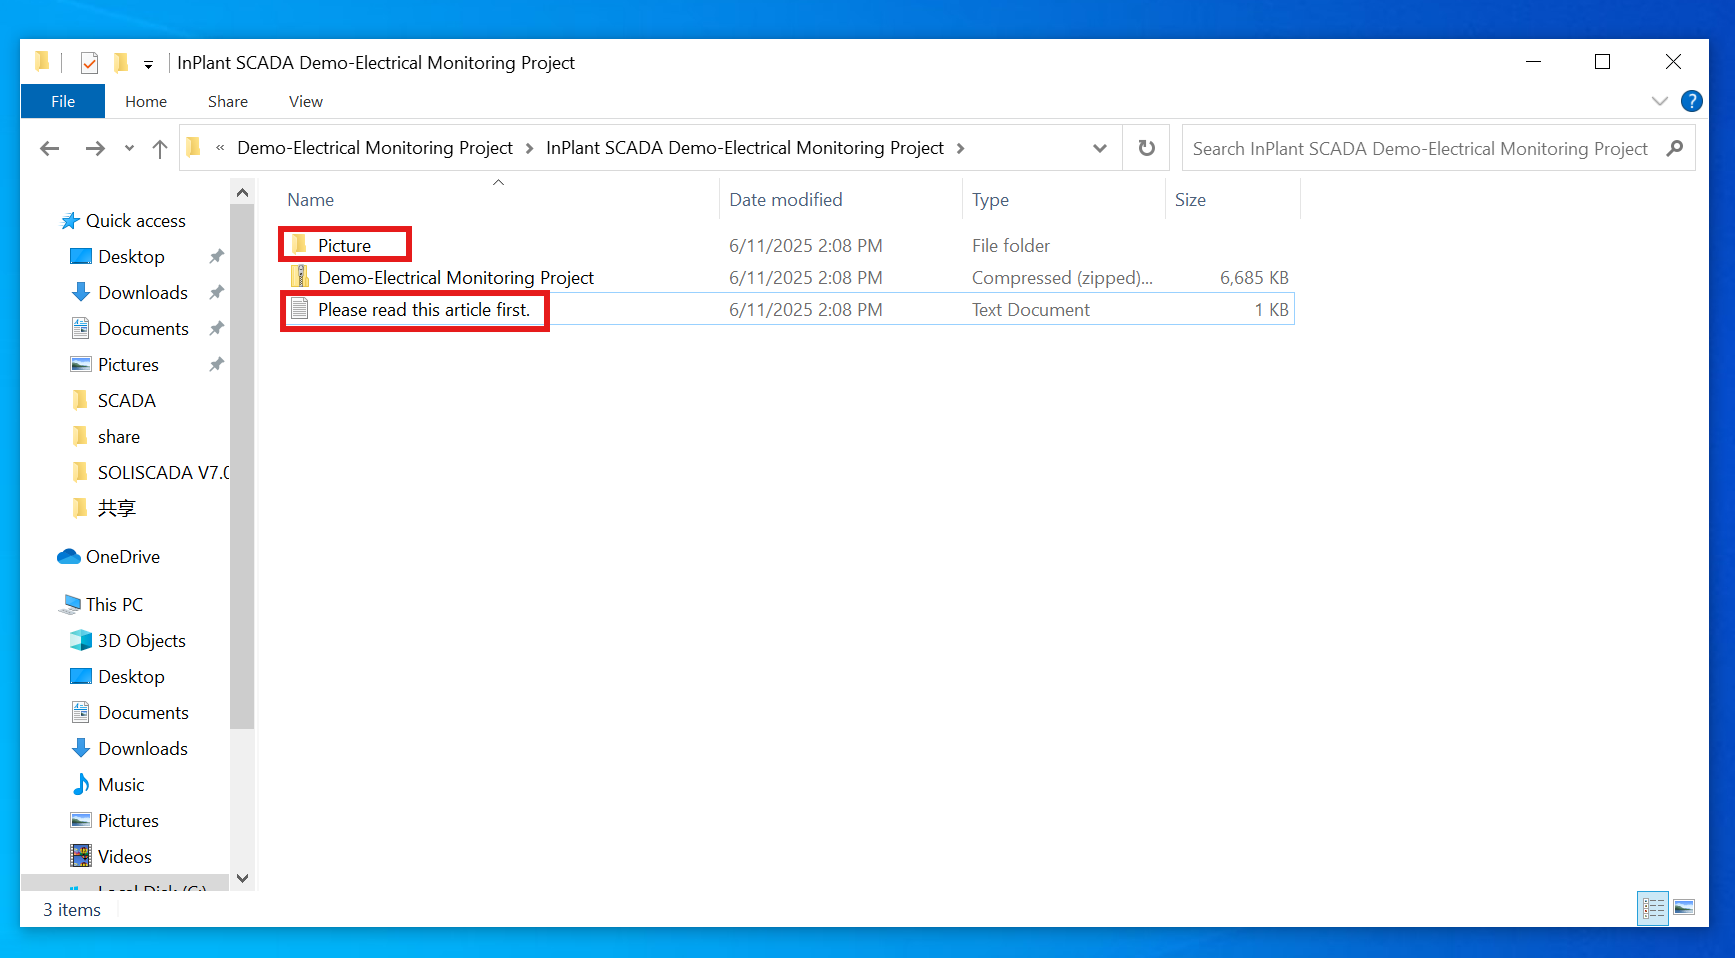Refresh the current folder
The image size is (1735, 958).
coord(1146,148)
